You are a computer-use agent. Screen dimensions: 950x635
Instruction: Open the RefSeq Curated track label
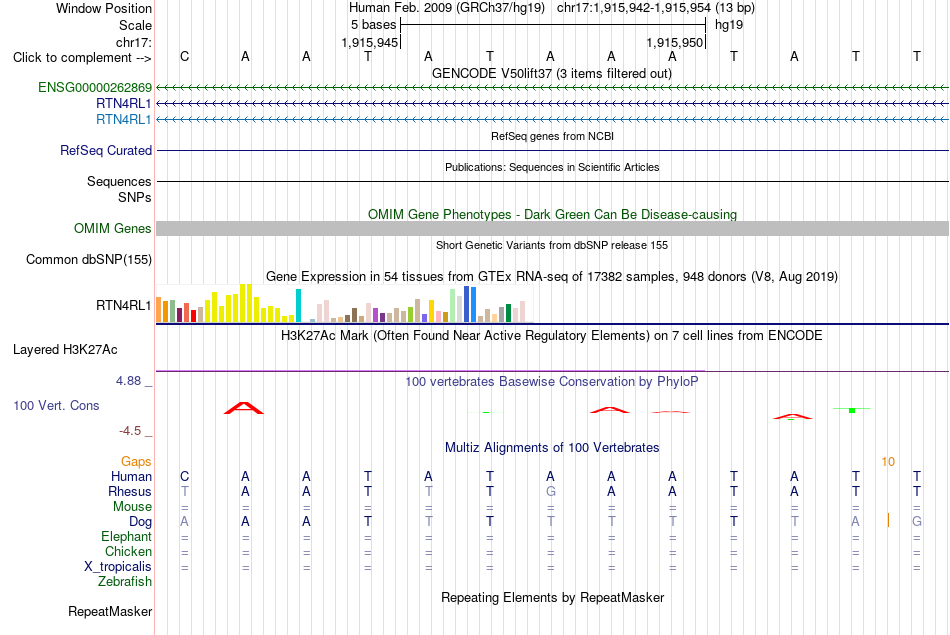105,150
